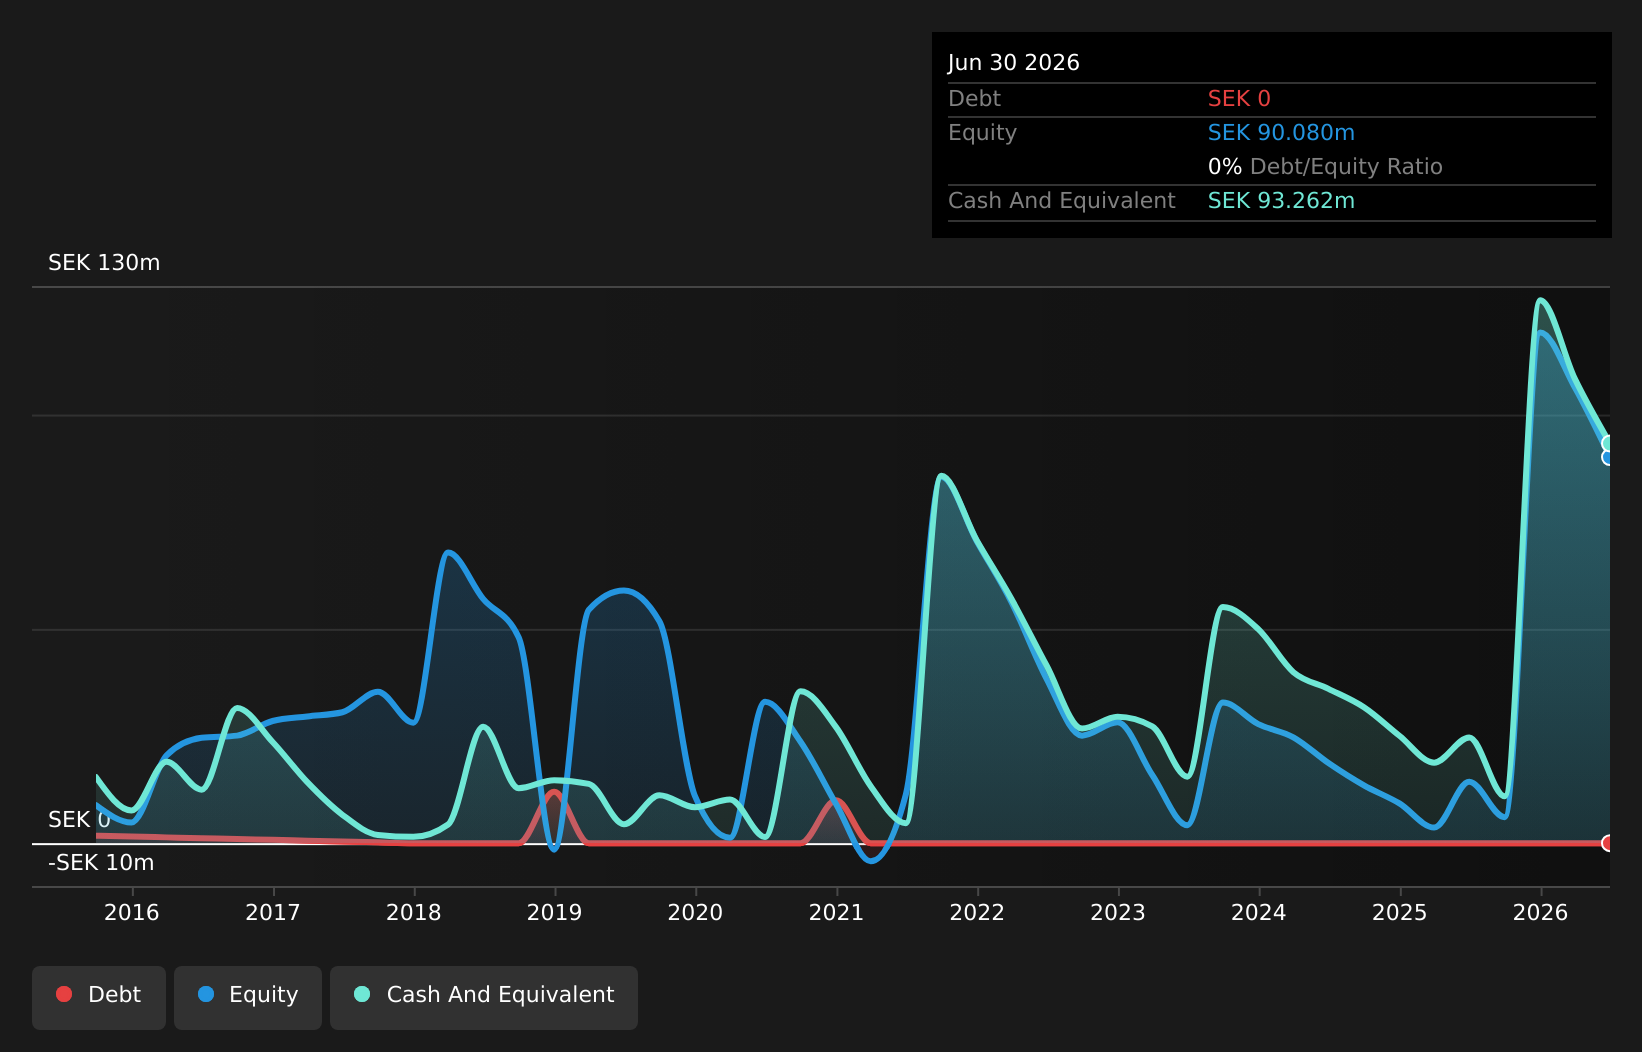Image resolution: width=1642 pixels, height=1052 pixels.
Task: Click the 0% Debt/Equity Ratio text
Action: 1325,167
